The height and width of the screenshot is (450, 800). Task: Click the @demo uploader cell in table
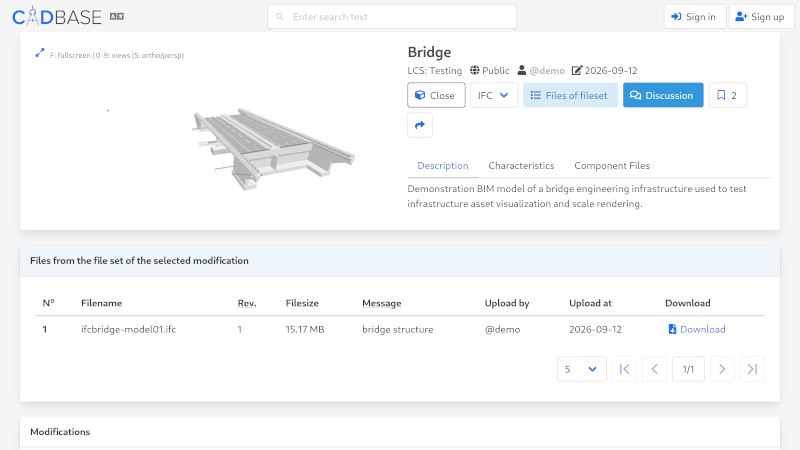pos(503,329)
